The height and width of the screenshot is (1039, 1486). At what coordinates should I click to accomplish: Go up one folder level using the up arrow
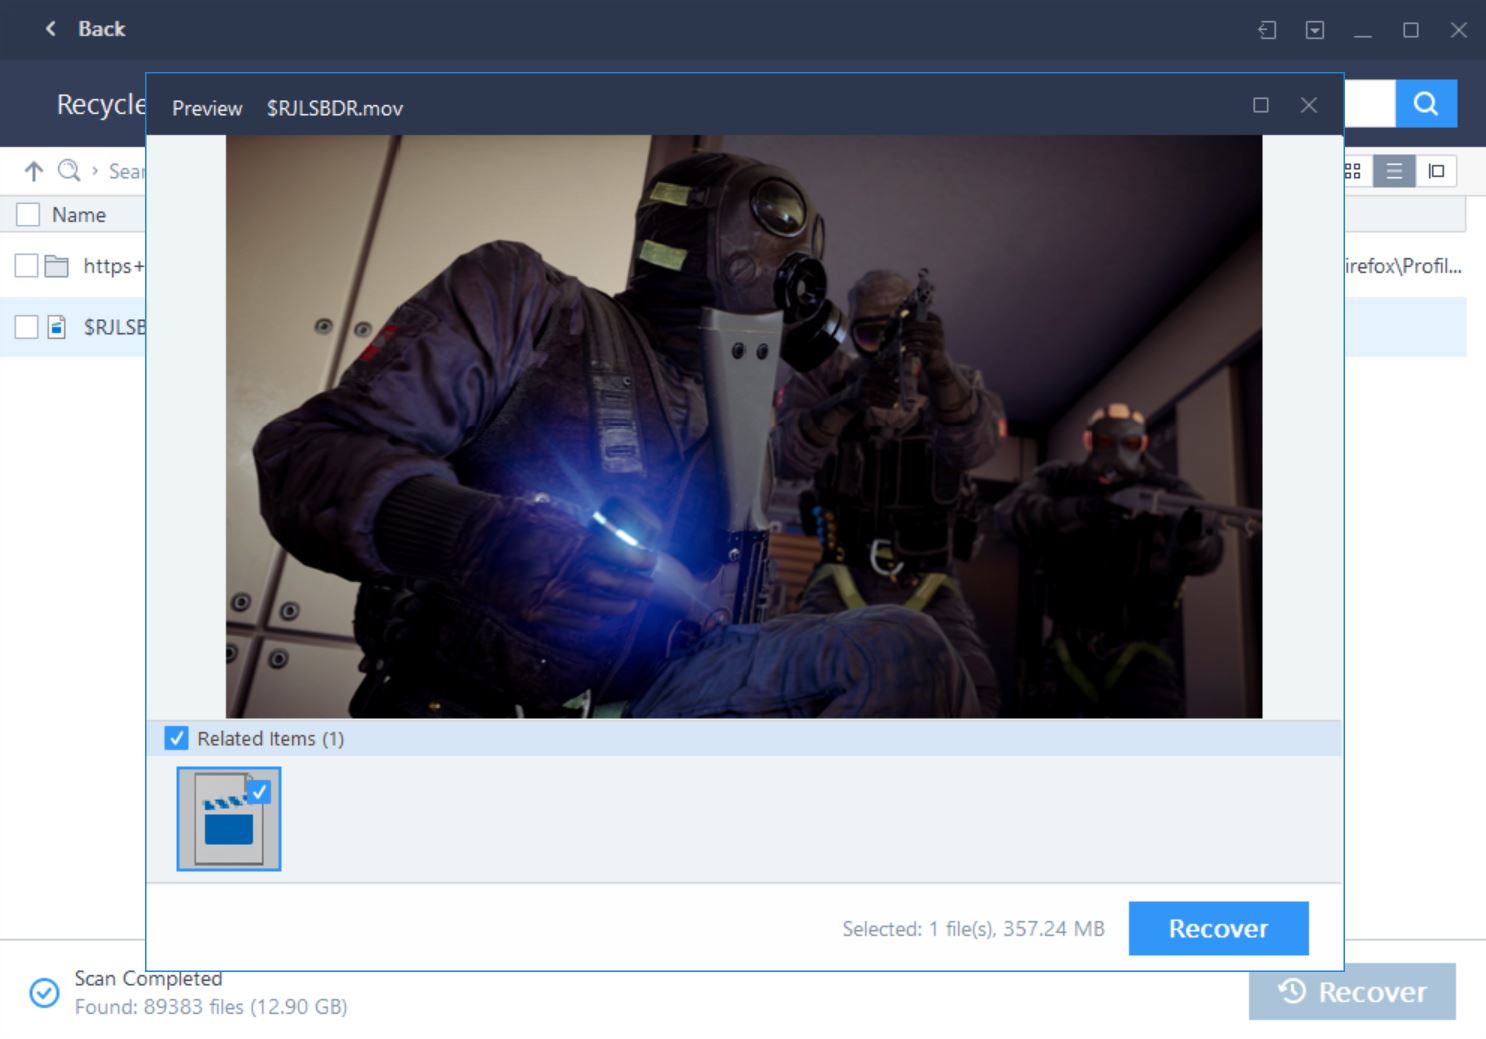pos(34,171)
